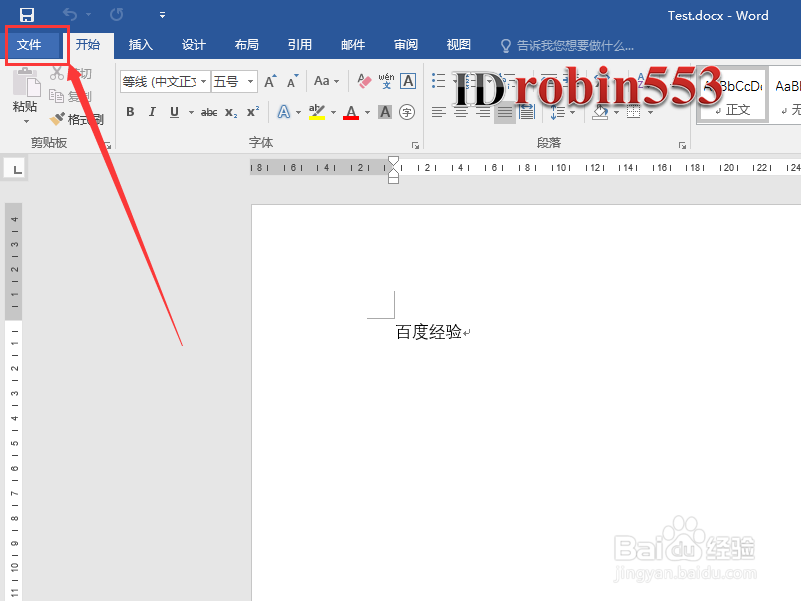Viewport: 801px width, 601px height.
Task: Expand the font name combo box
Action: (x=204, y=81)
